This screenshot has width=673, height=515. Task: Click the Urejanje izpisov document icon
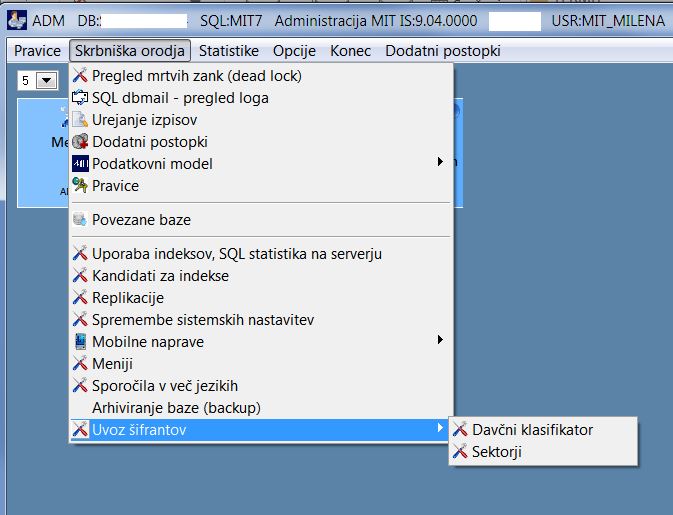click(x=80, y=120)
